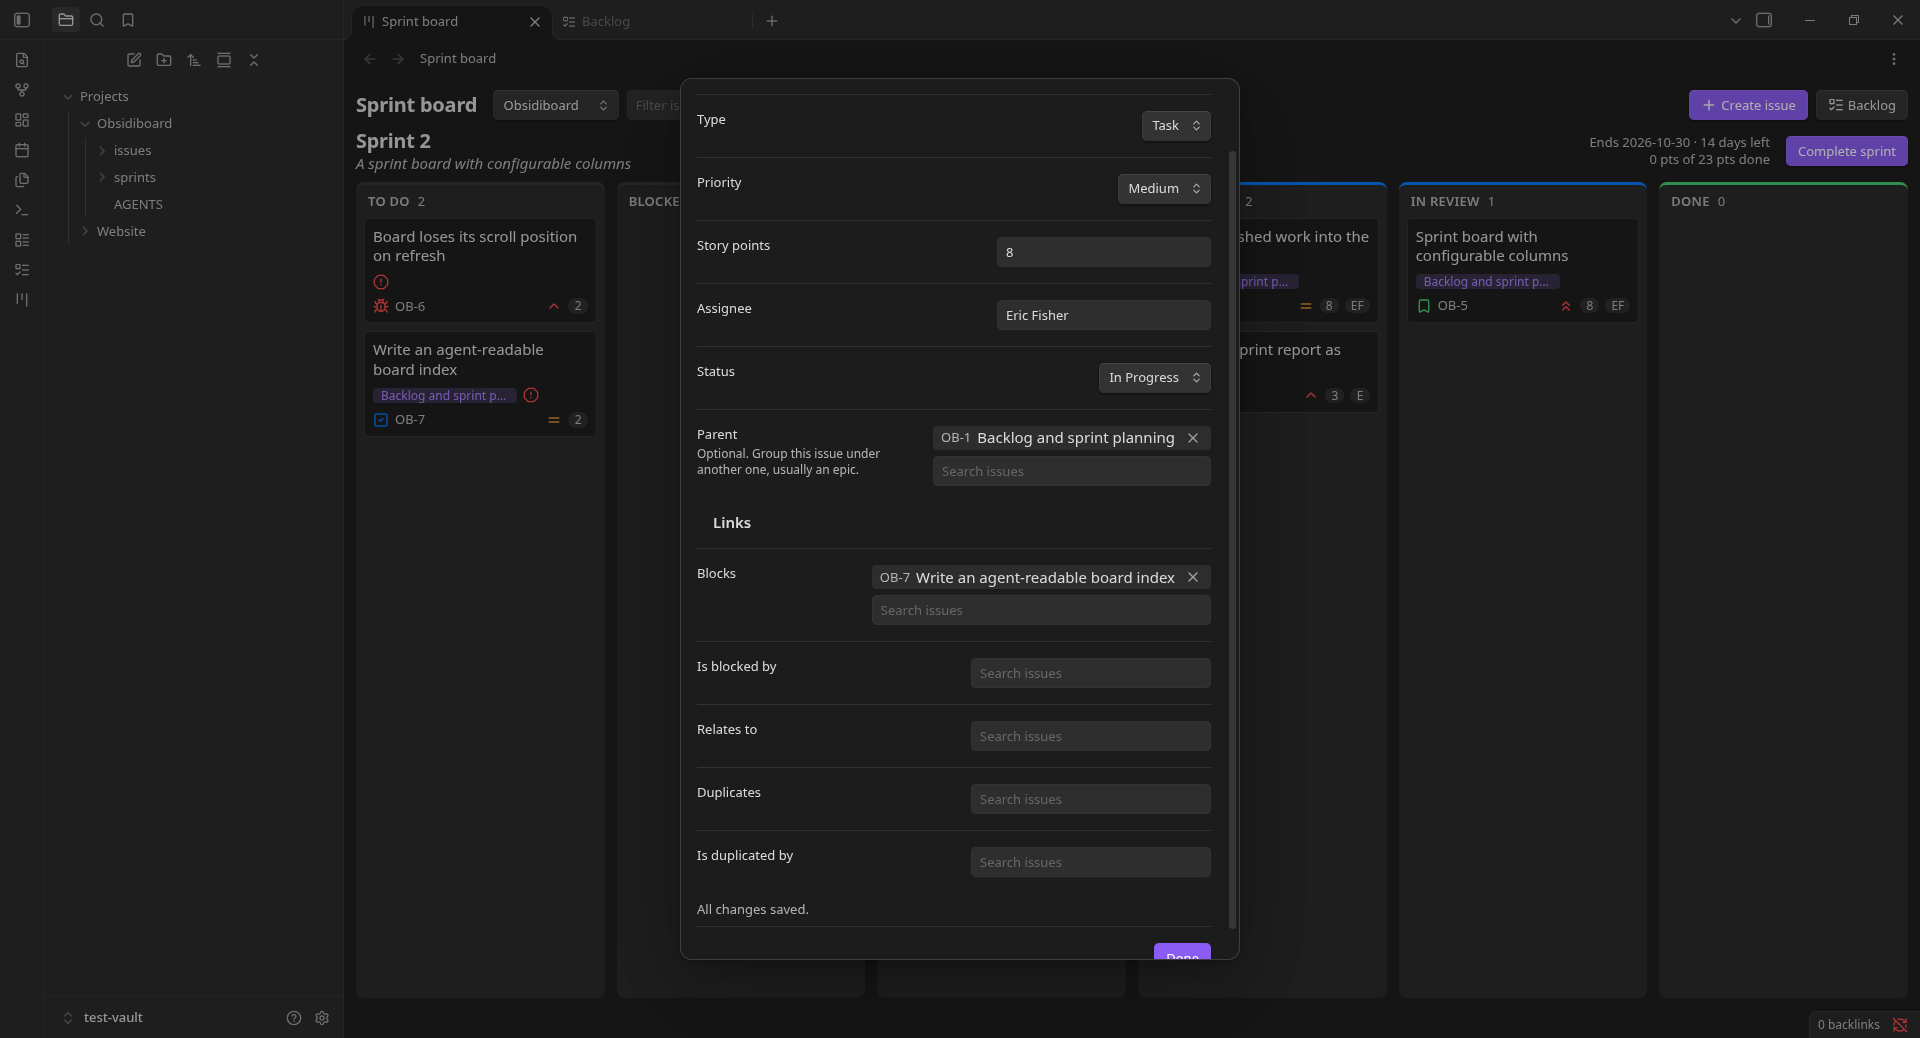Collapse all folders in explorer
The image size is (1920, 1038).
coord(254,60)
